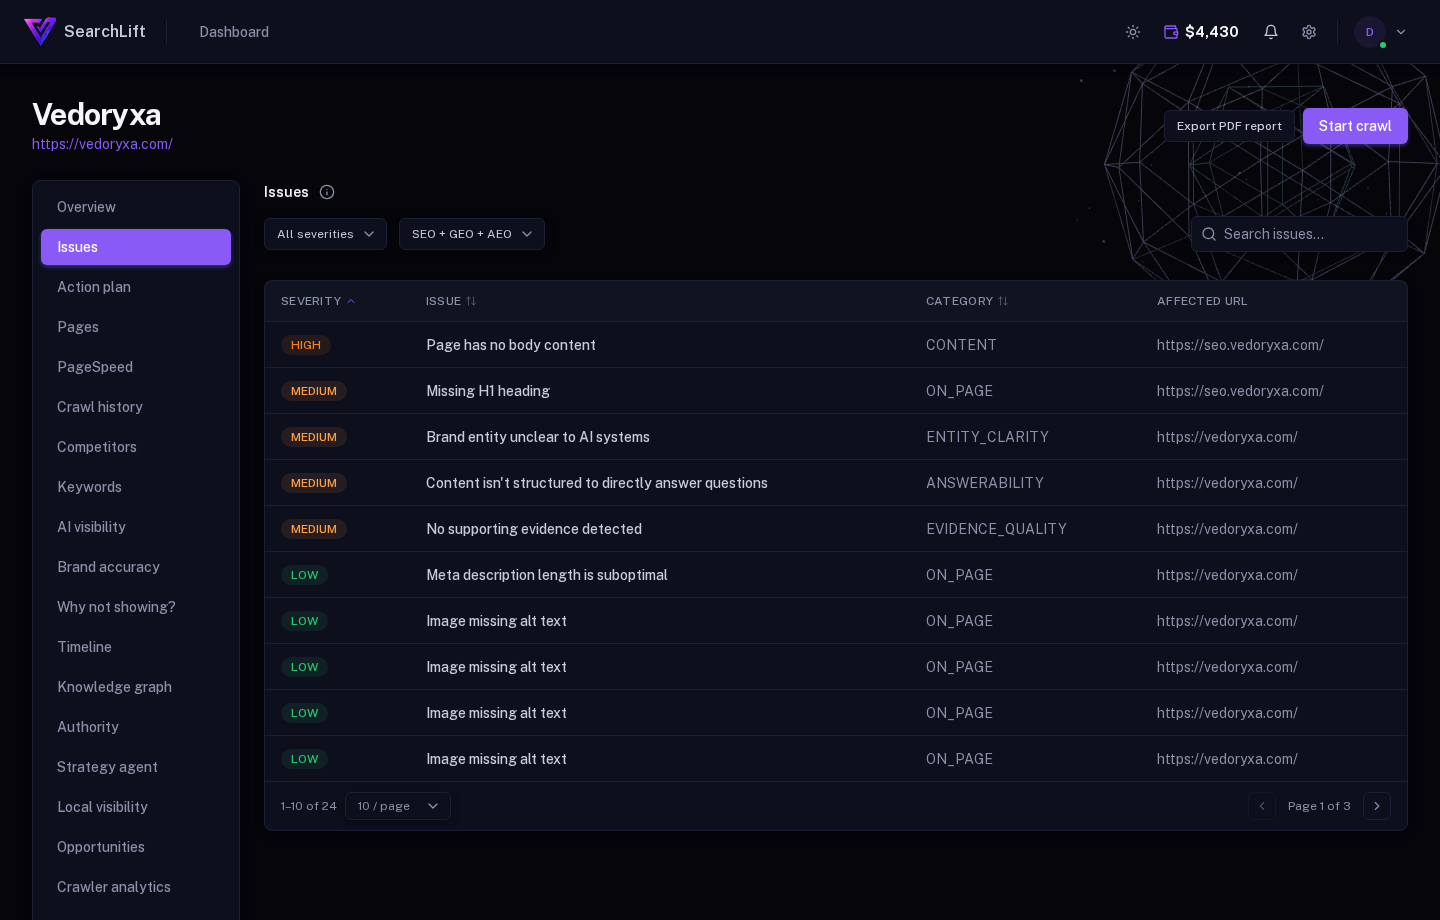Open the All severities filter dropdown
This screenshot has height=920, width=1440.
click(x=325, y=234)
